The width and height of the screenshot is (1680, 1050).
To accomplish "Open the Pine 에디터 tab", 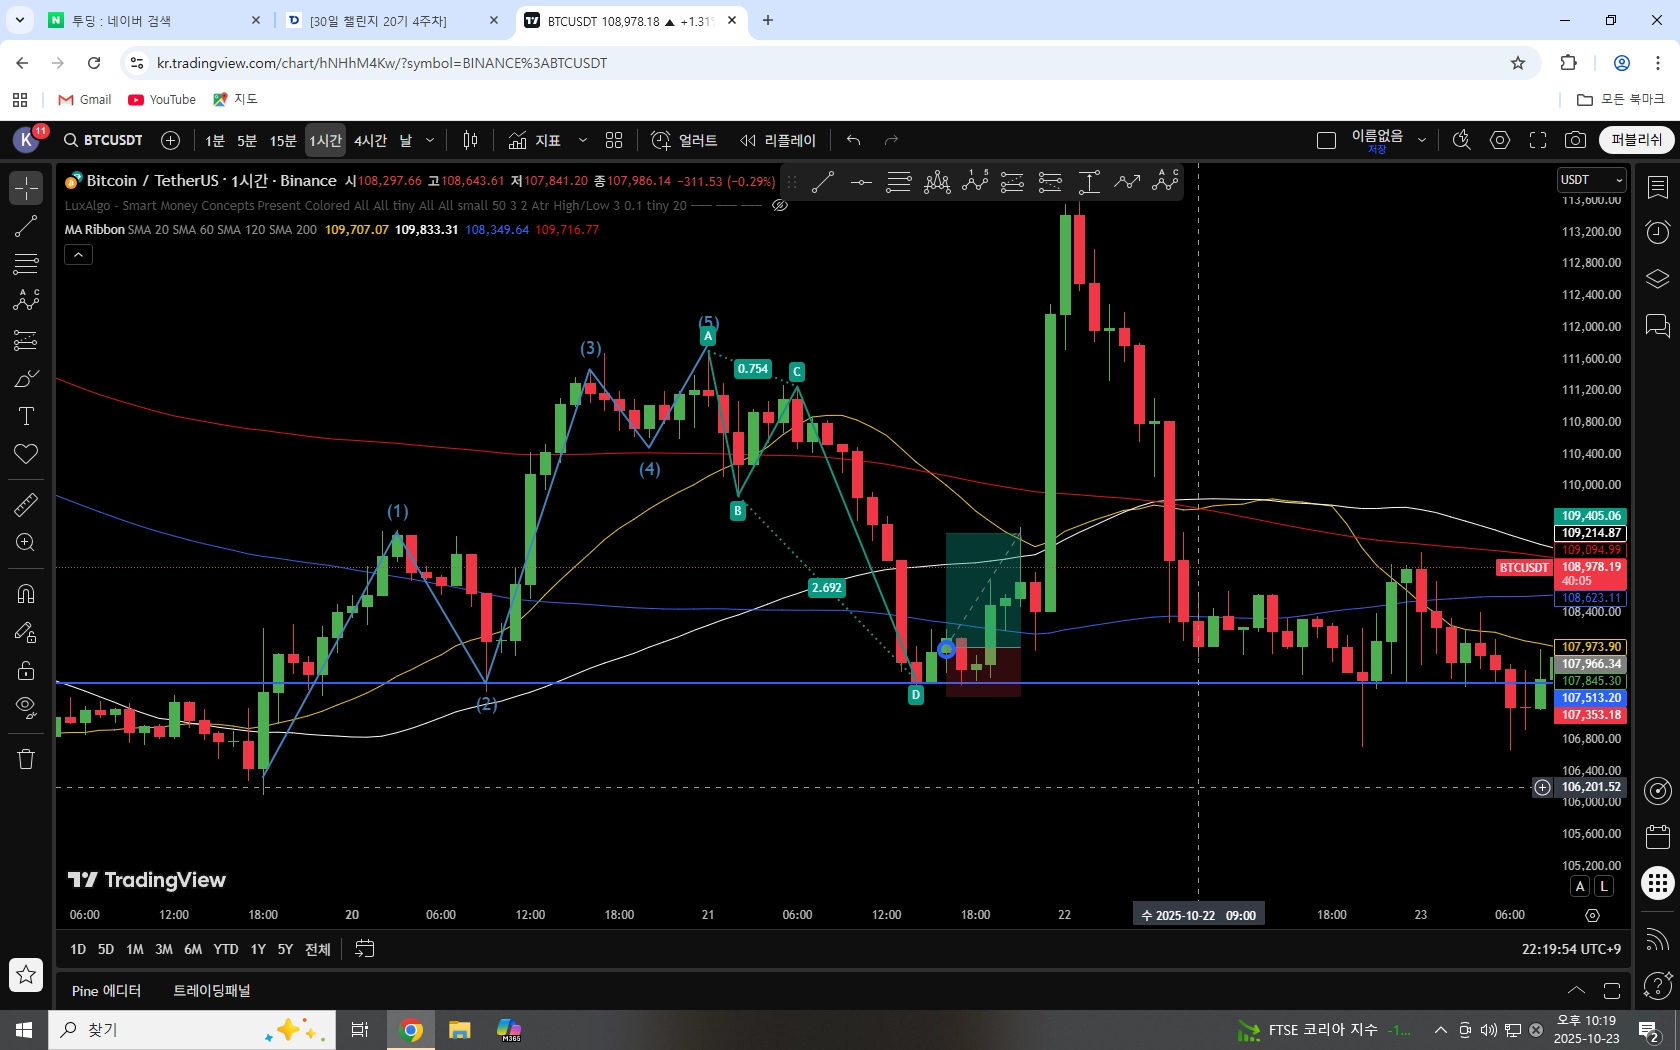I will (x=106, y=991).
